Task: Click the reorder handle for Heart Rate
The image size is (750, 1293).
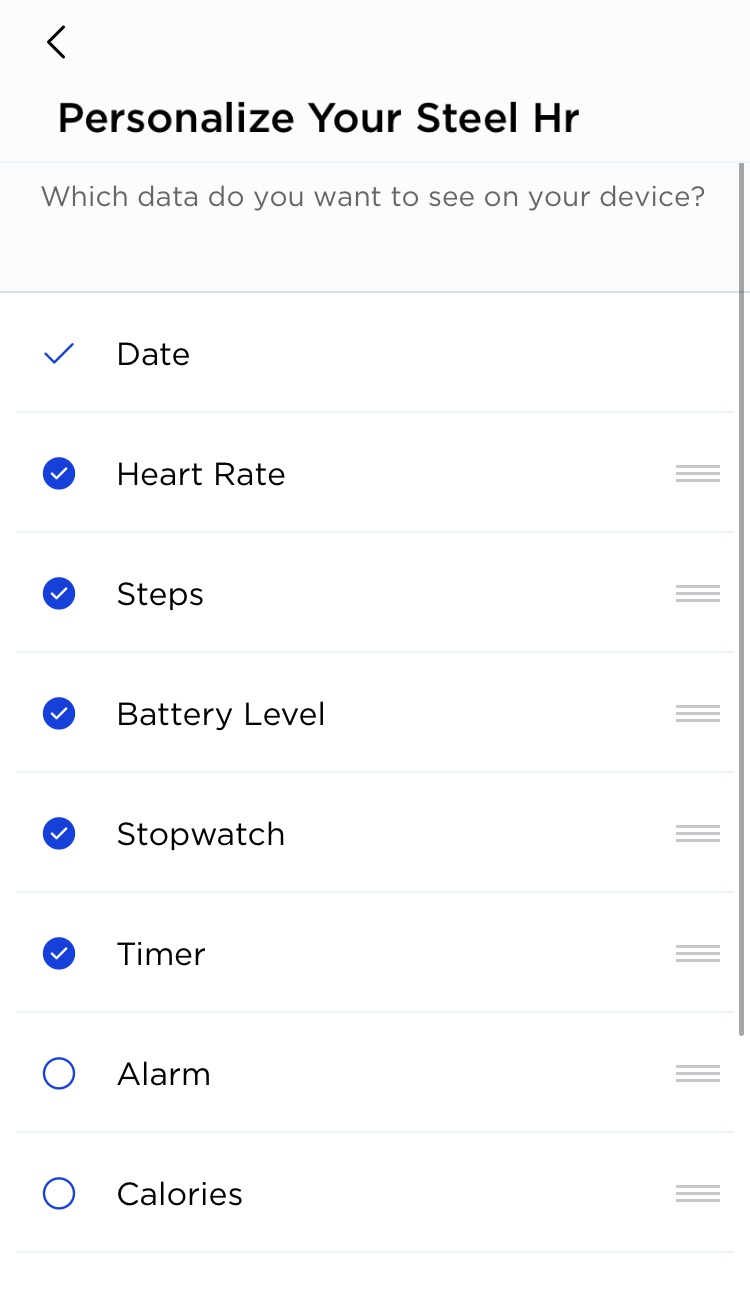Action: click(x=697, y=474)
